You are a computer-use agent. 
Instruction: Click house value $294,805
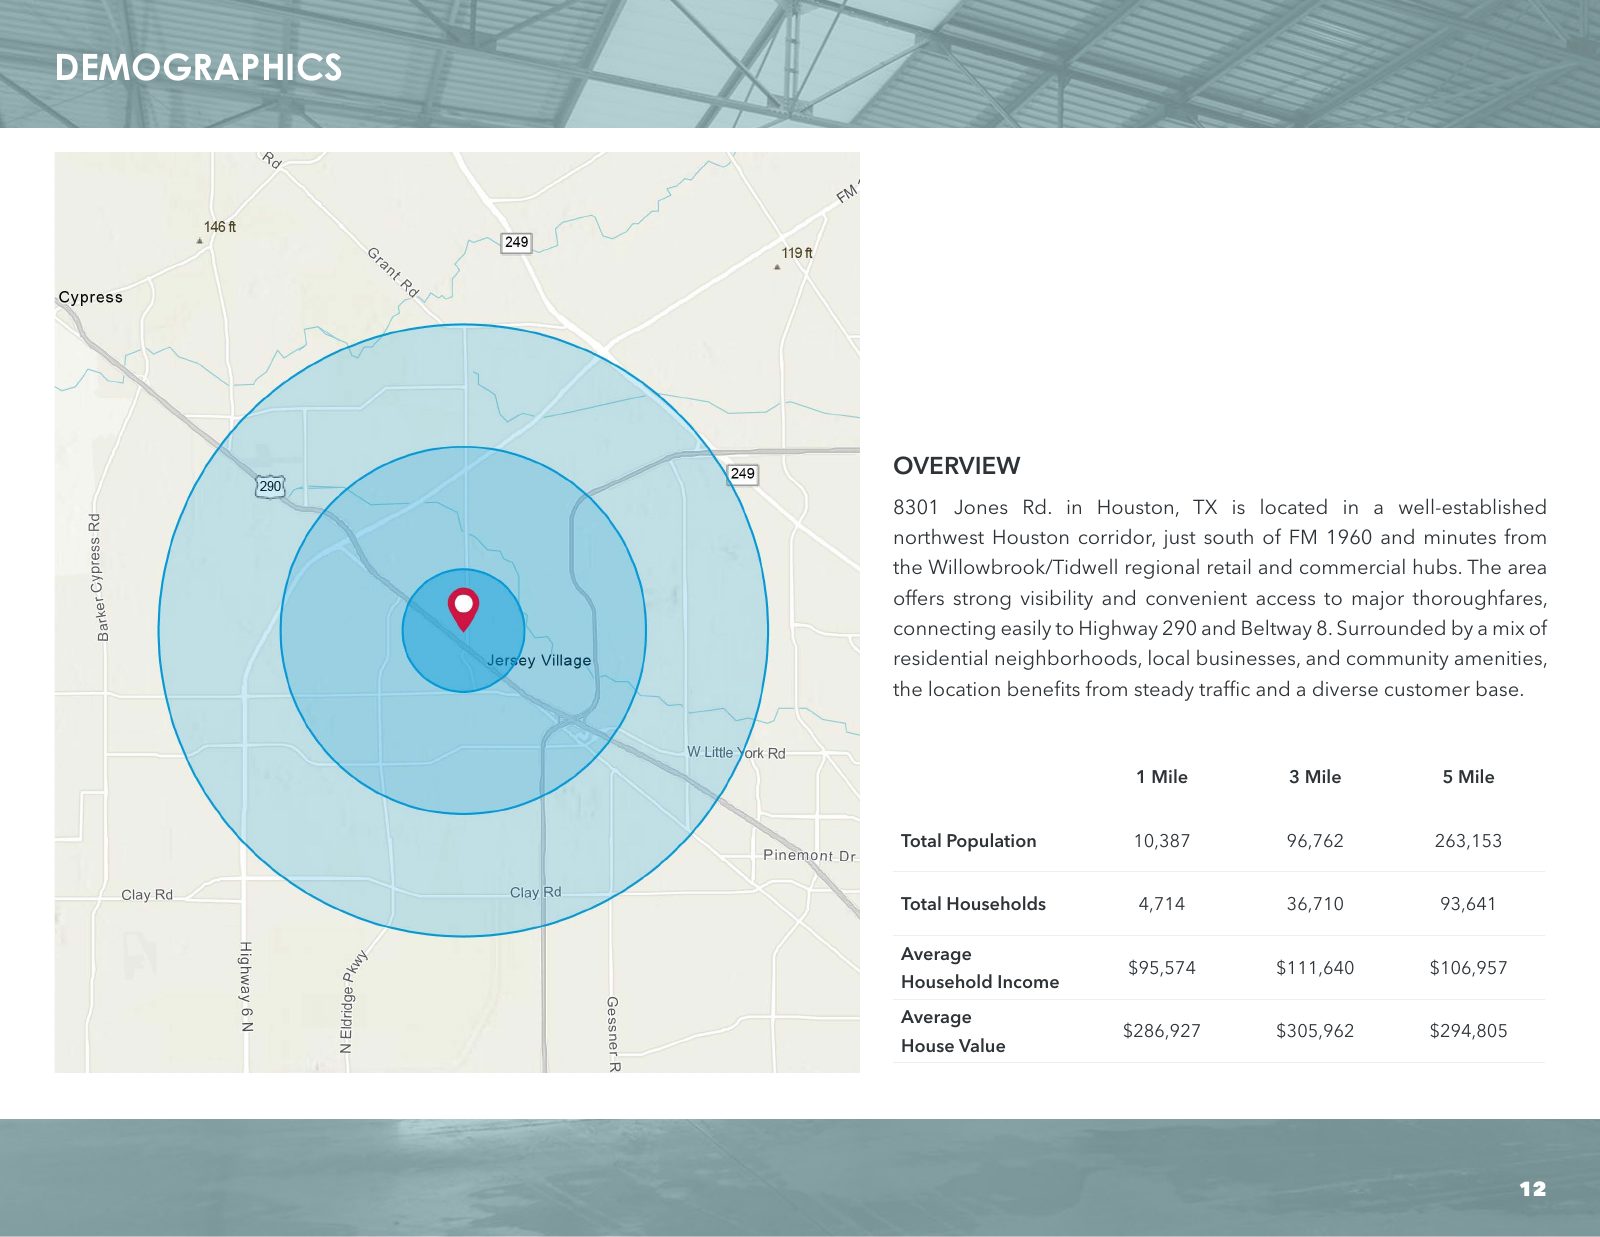(1468, 1031)
